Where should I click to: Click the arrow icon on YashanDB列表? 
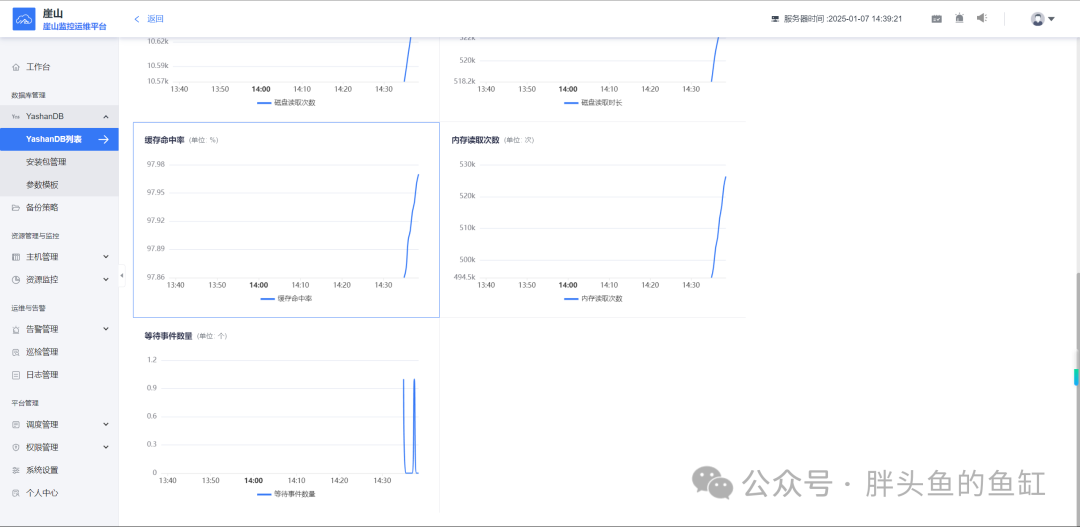click(x=103, y=139)
